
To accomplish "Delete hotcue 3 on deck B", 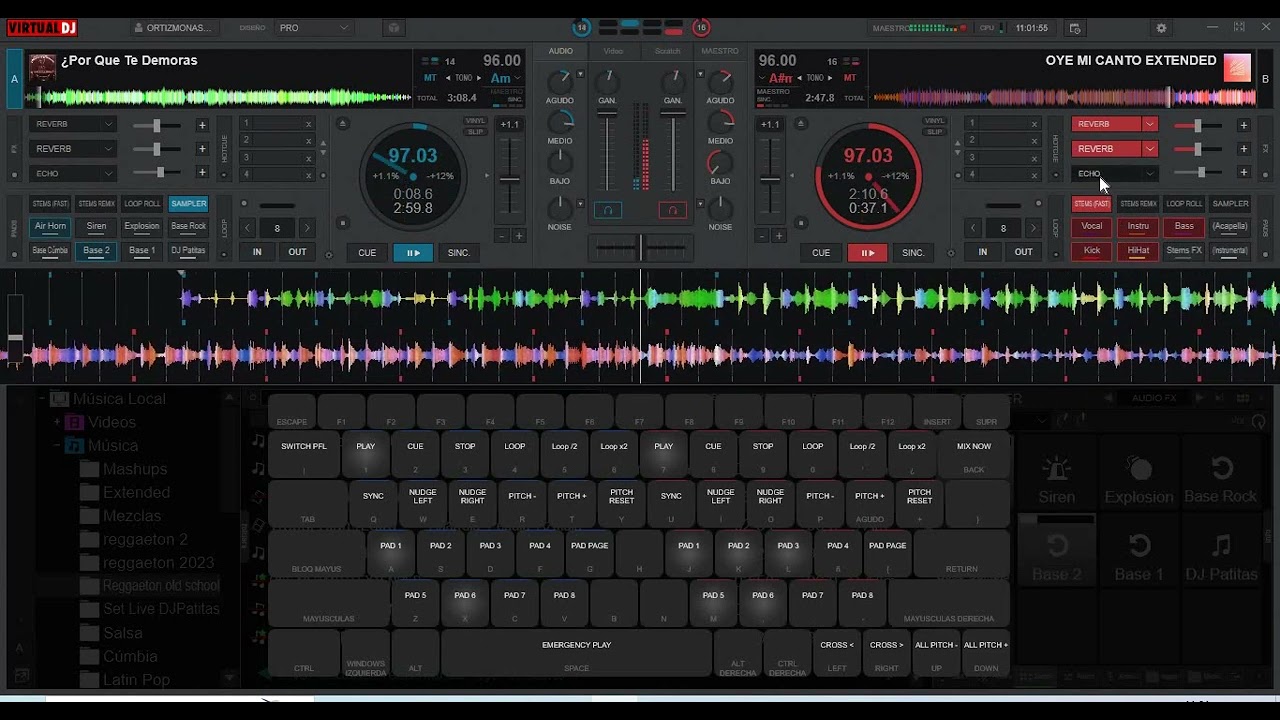I will coord(1035,158).
